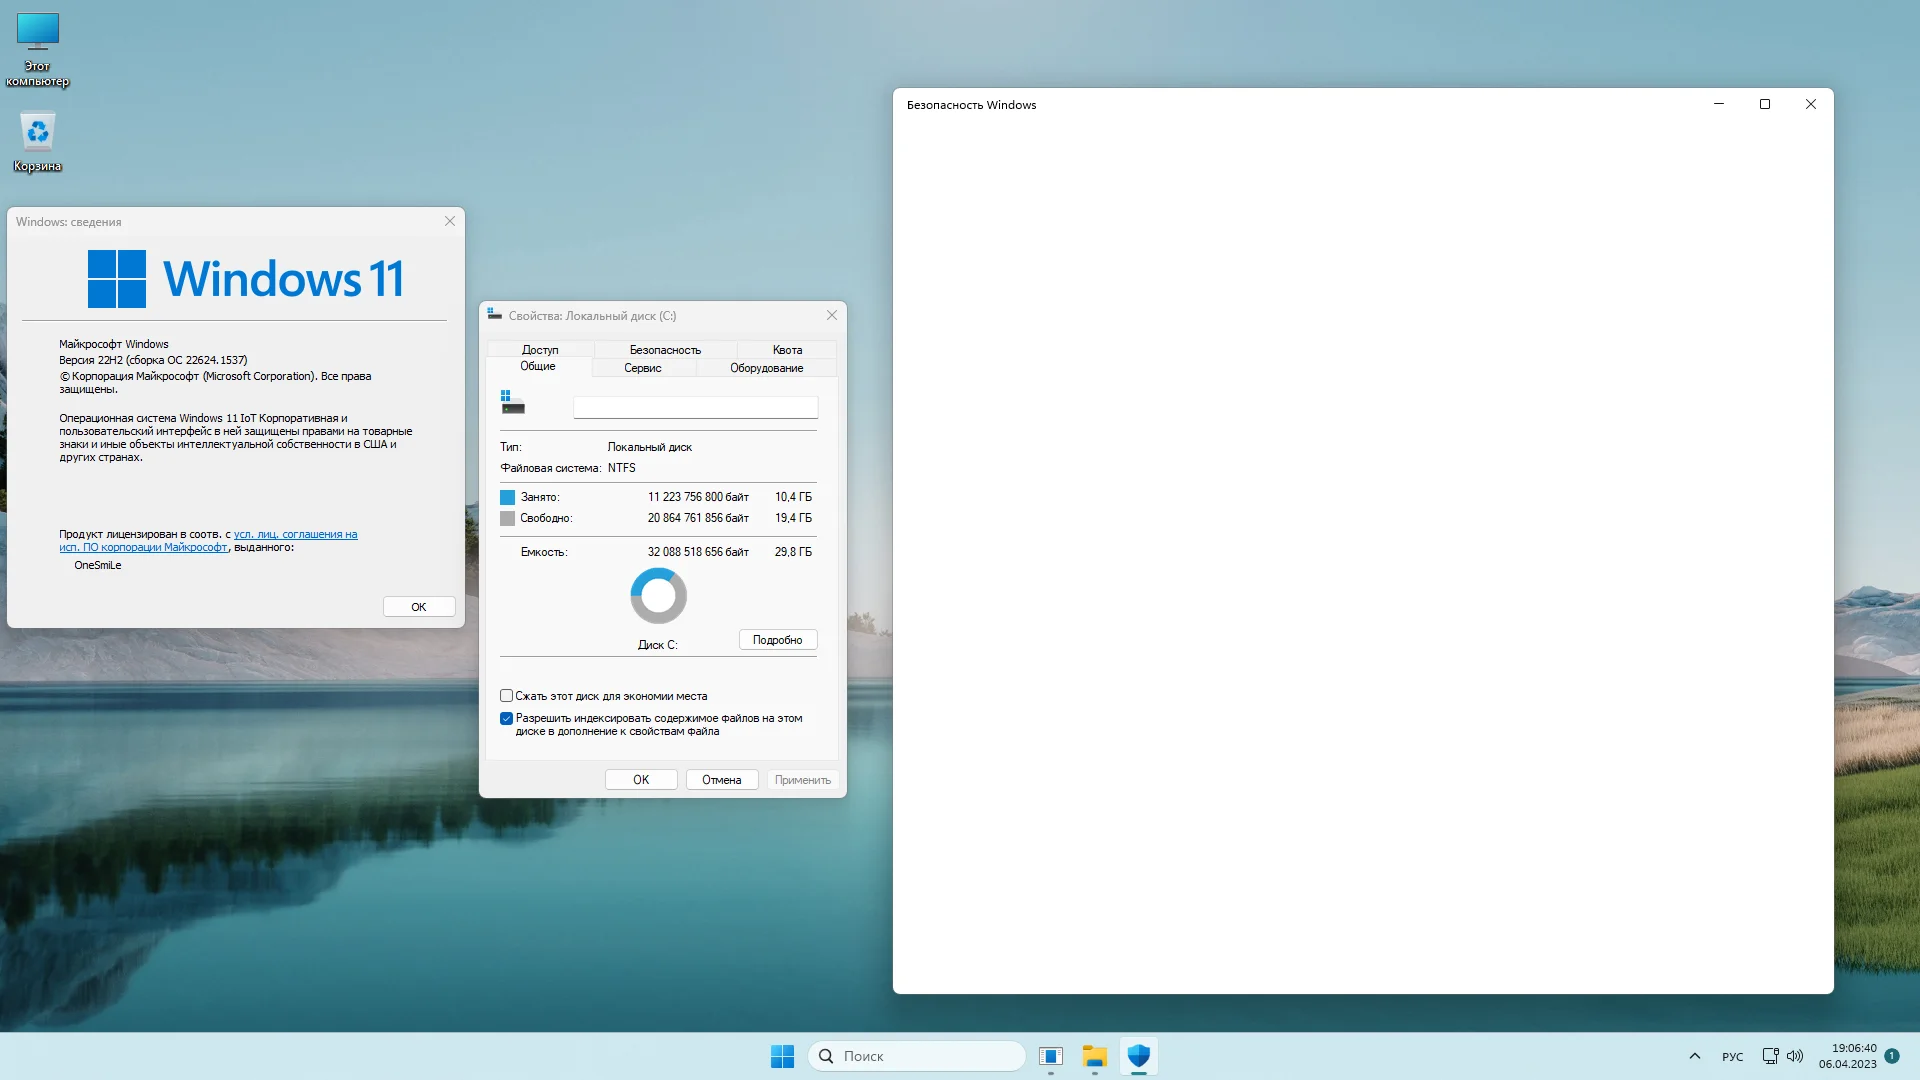Uncheck allow indexing file contents checkbox
The height and width of the screenshot is (1080, 1920).
[507, 718]
